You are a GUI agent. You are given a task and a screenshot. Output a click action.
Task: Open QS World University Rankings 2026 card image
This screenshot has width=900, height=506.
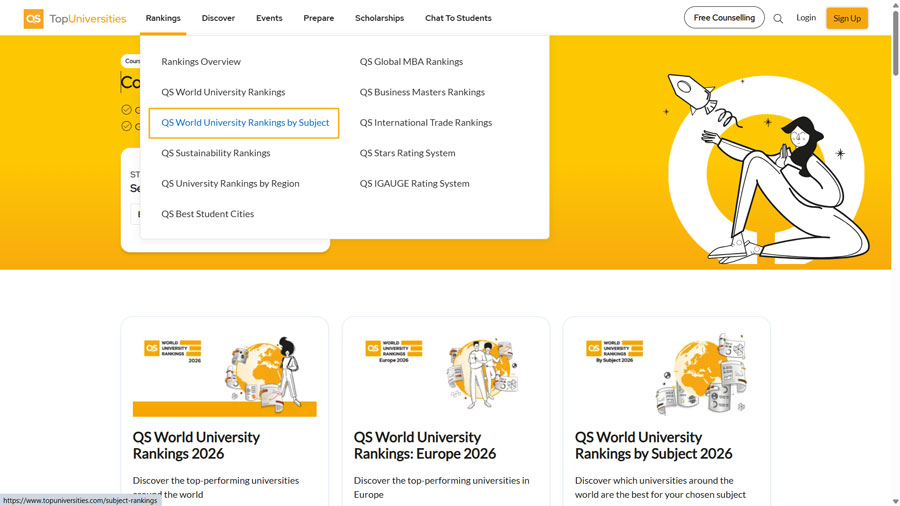(x=224, y=373)
